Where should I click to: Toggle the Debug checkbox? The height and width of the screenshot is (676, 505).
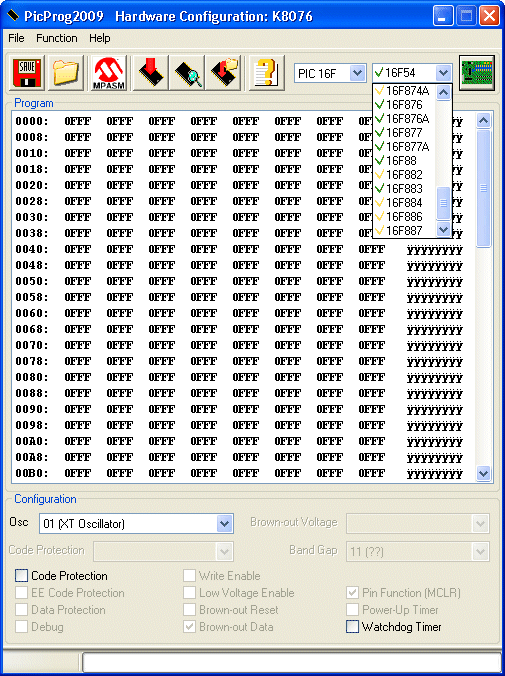[21, 627]
